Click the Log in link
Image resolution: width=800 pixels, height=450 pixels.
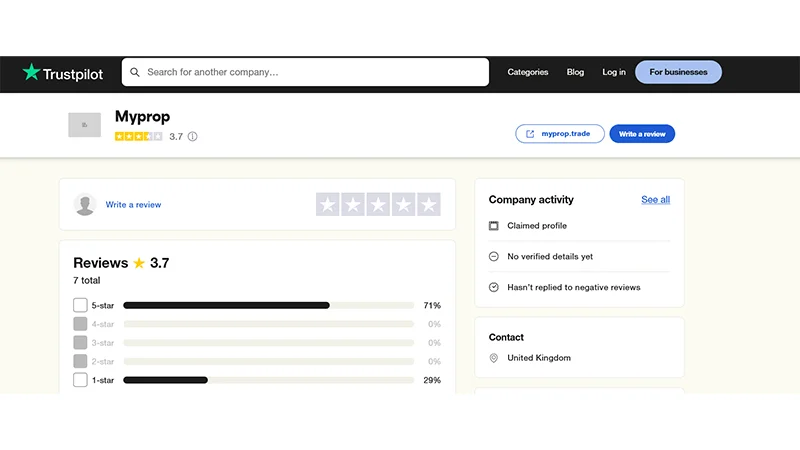pyautogui.click(x=614, y=72)
